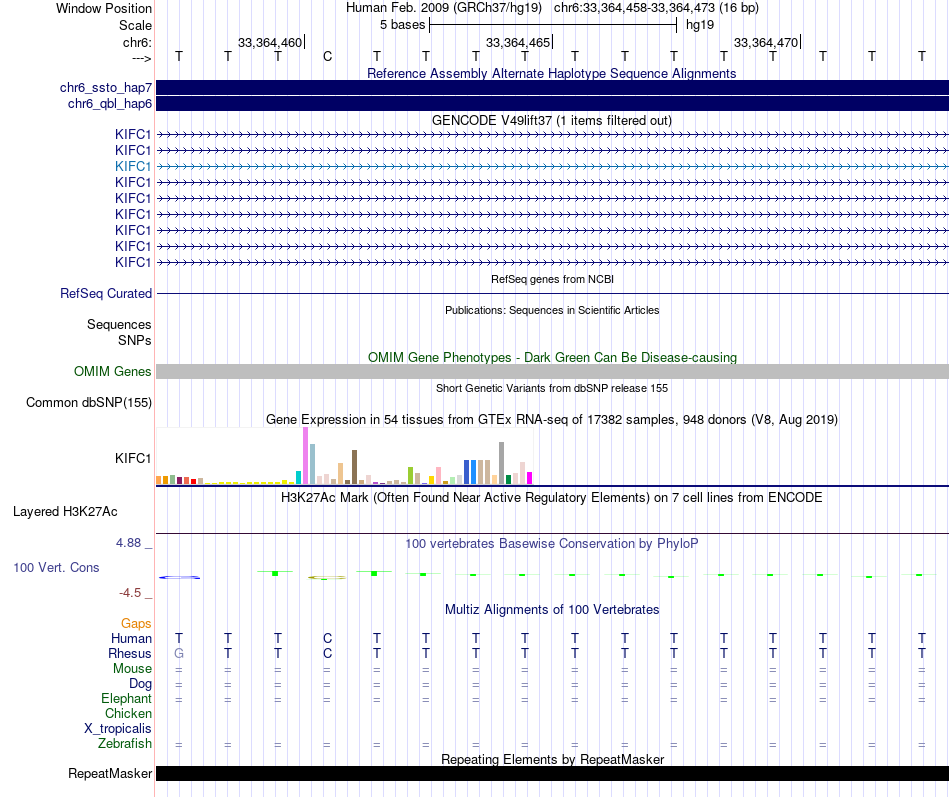Click the chr6_qbl_hap6 alignment bar
The image size is (950, 797).
552,104
